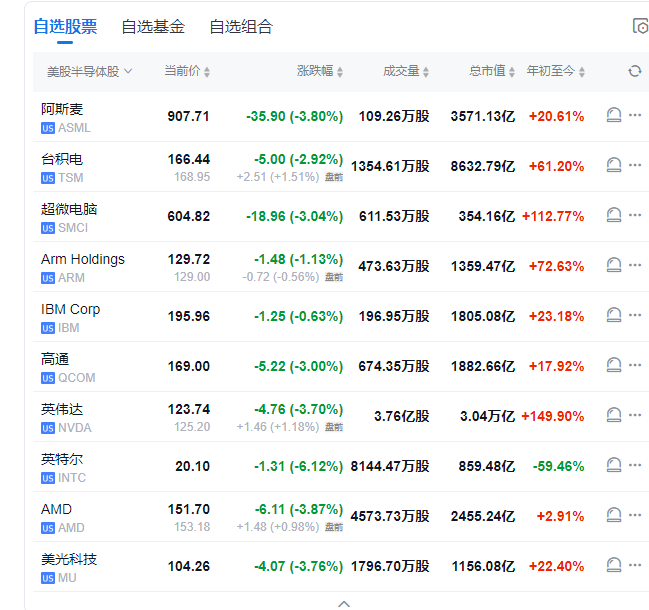This screenshot has height=610, width=649.
Task: Open the IBM Corp stock page
Action: [70, 309]
